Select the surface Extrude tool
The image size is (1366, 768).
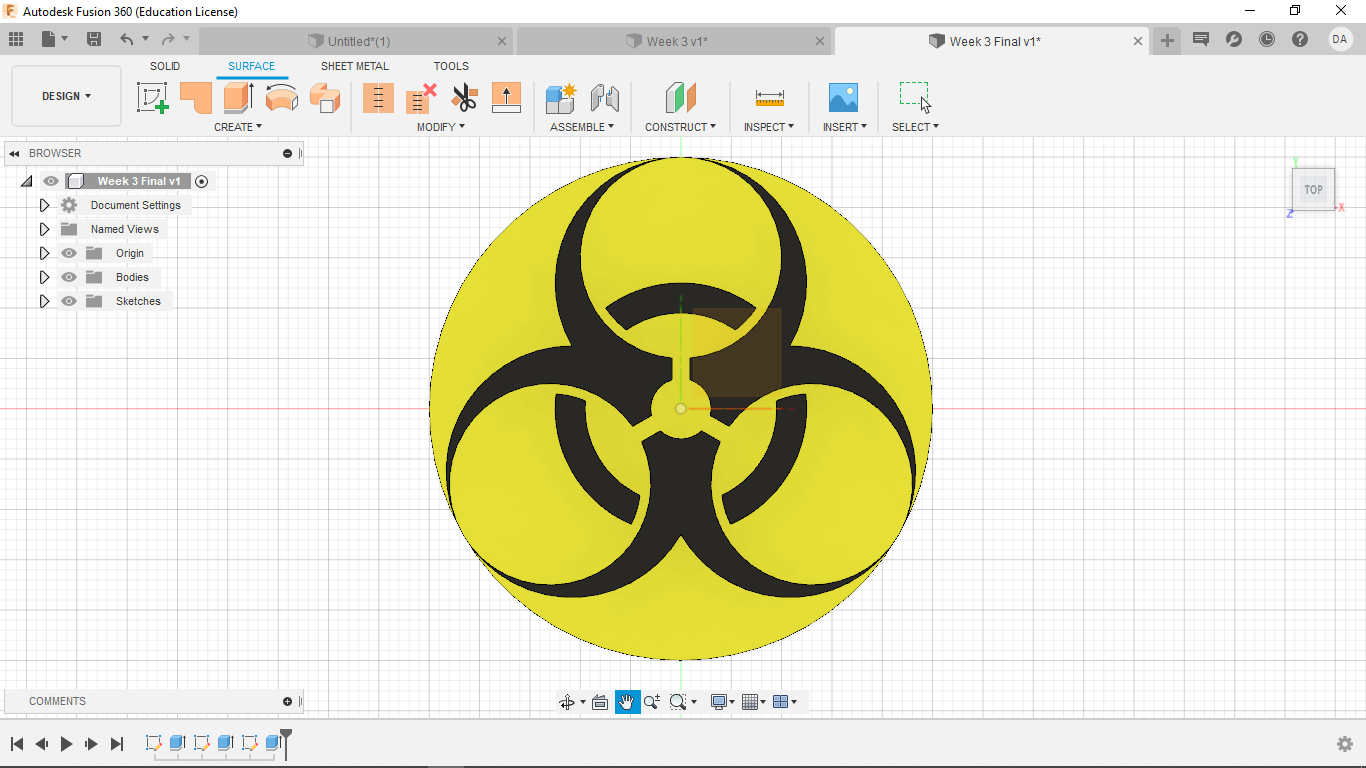[239, 97]
